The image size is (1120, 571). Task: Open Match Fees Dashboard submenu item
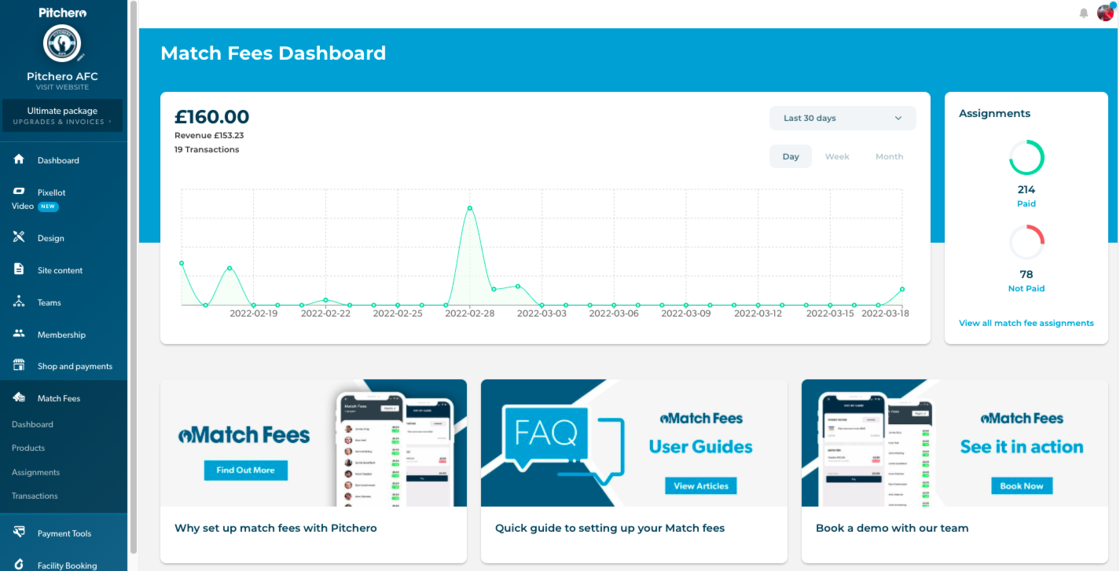(x=32, y=424)
